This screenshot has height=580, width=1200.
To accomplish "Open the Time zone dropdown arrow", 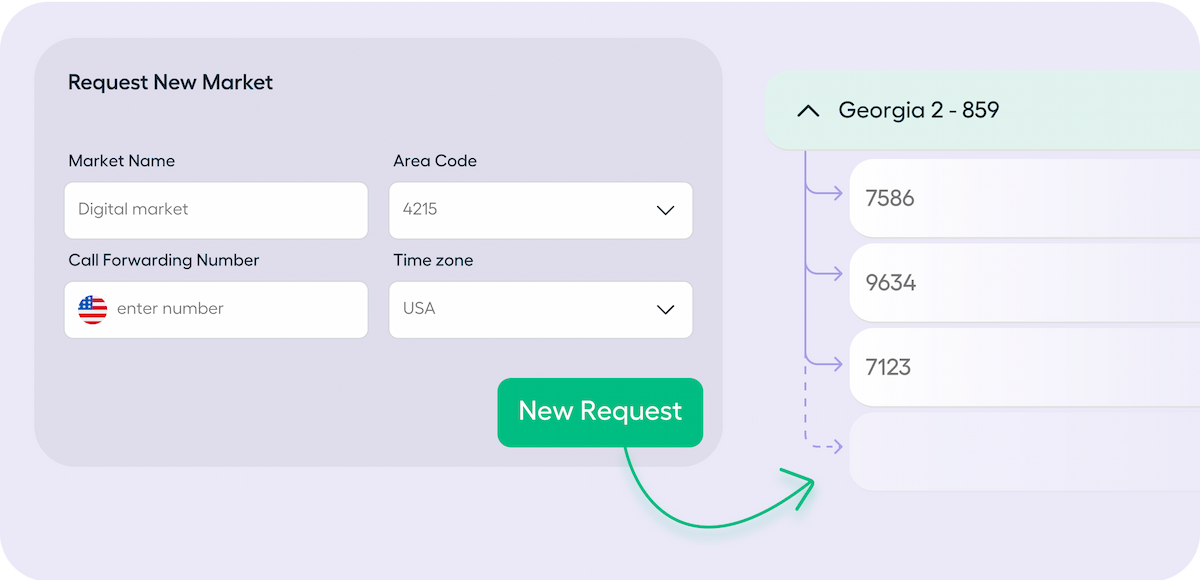I will click(665, 309).
